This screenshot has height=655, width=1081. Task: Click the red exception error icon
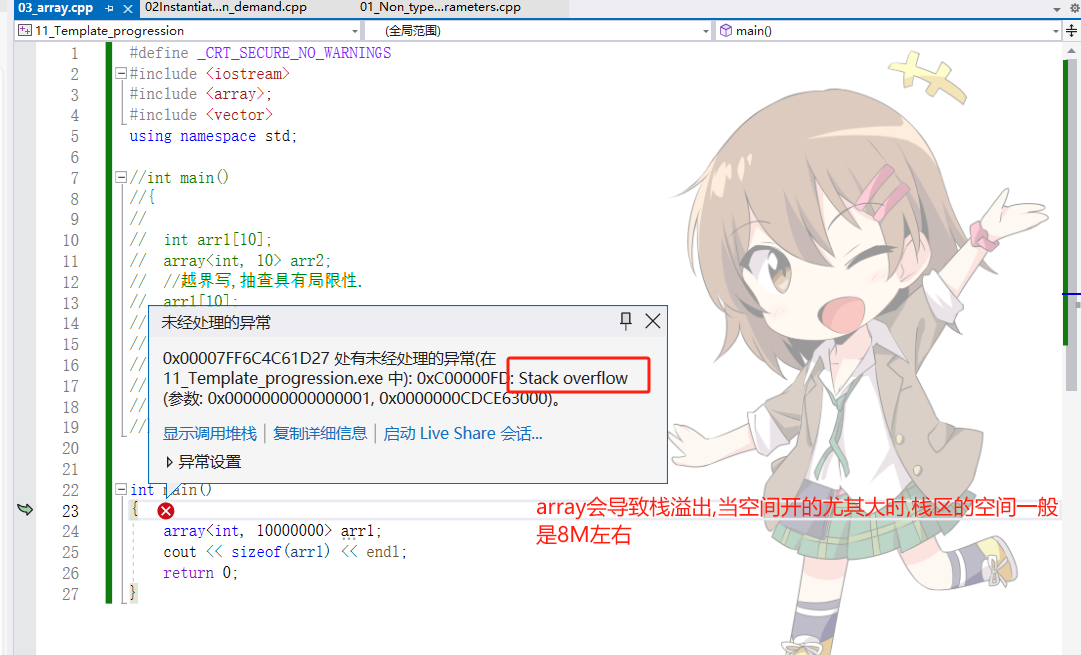pyautogui.click(x=165, y=511)
